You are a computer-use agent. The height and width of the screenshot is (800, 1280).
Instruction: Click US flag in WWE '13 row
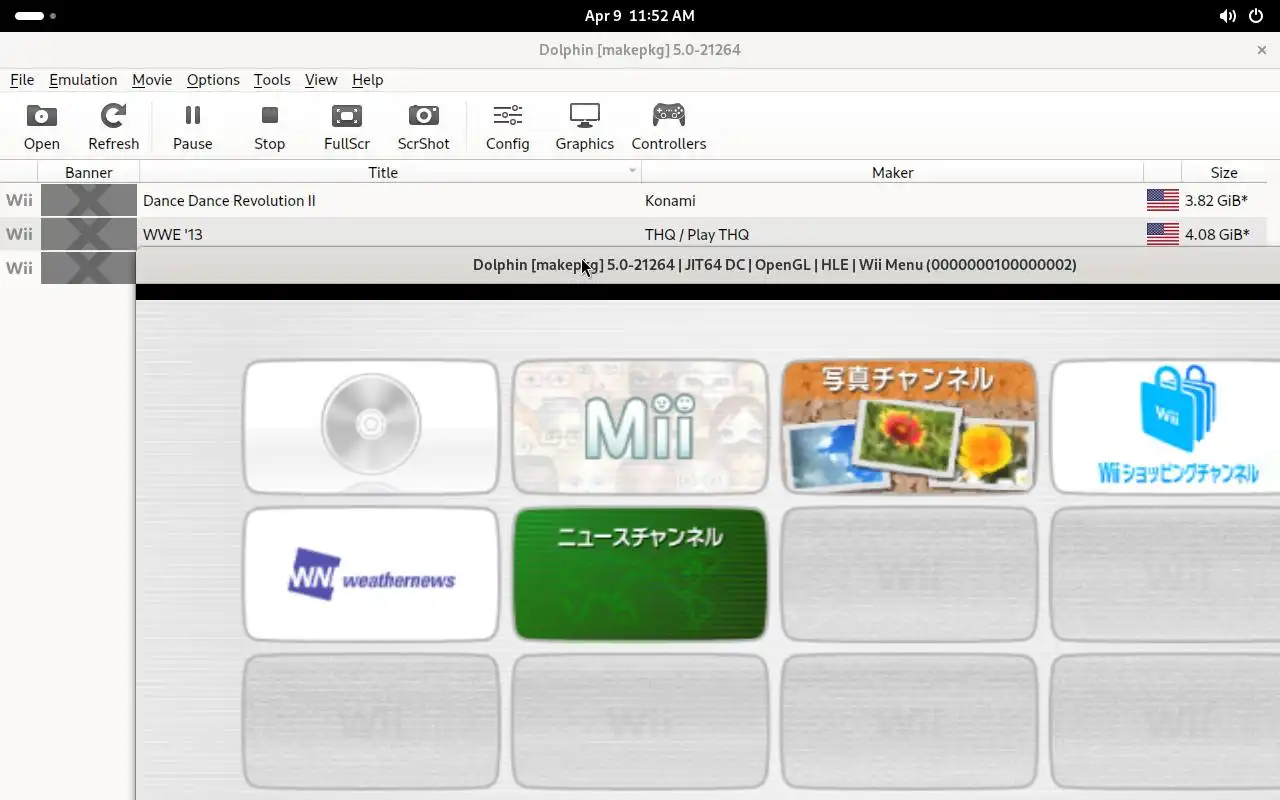(1163, 234)
